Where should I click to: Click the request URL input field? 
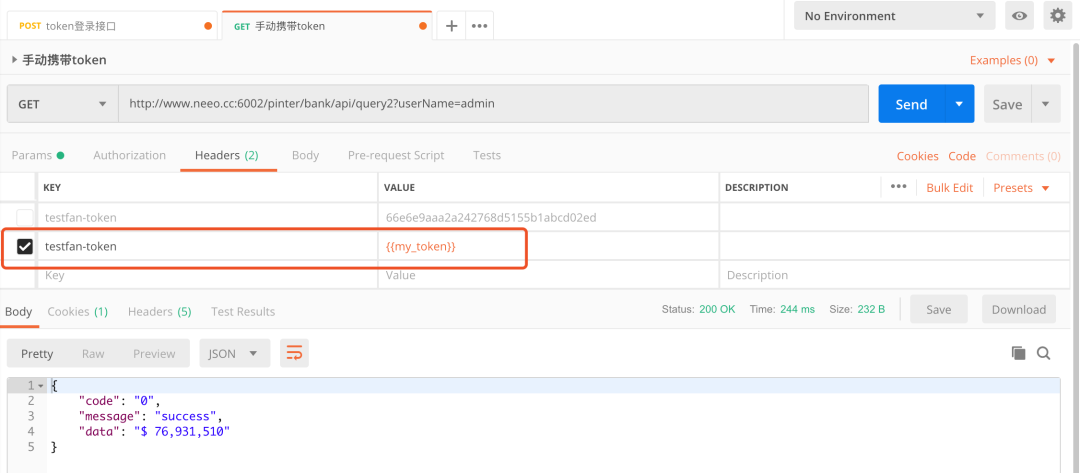tap(493, 104)
